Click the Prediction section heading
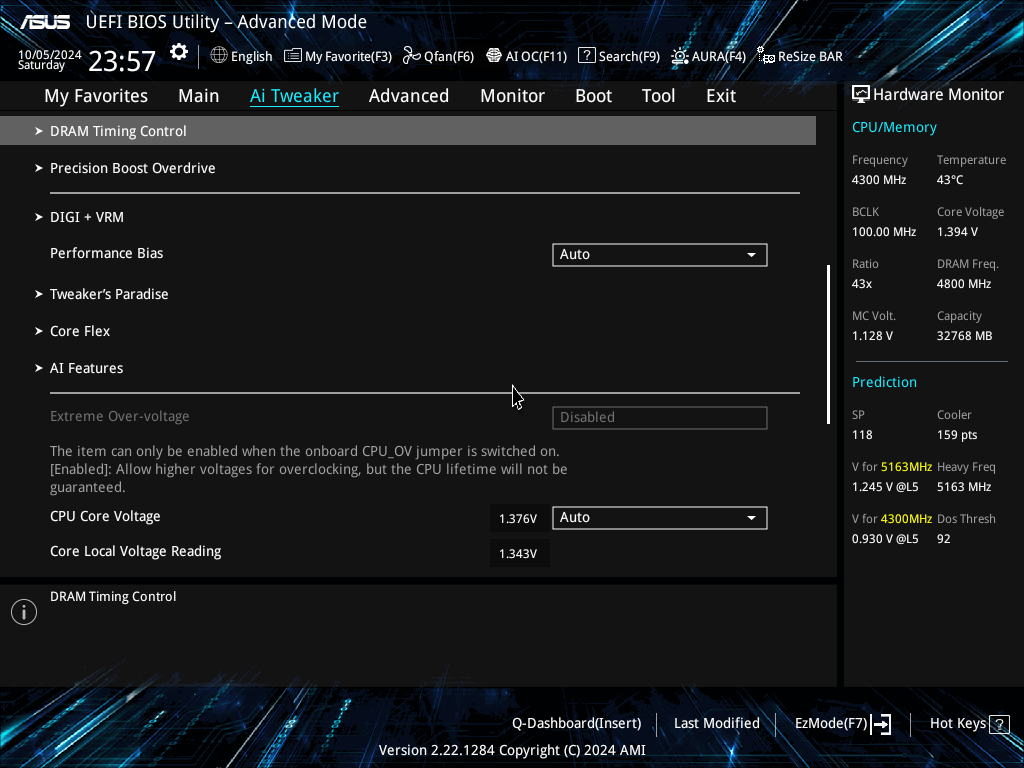This screenshot has width=1024, height=768. [x=884, y=382]
